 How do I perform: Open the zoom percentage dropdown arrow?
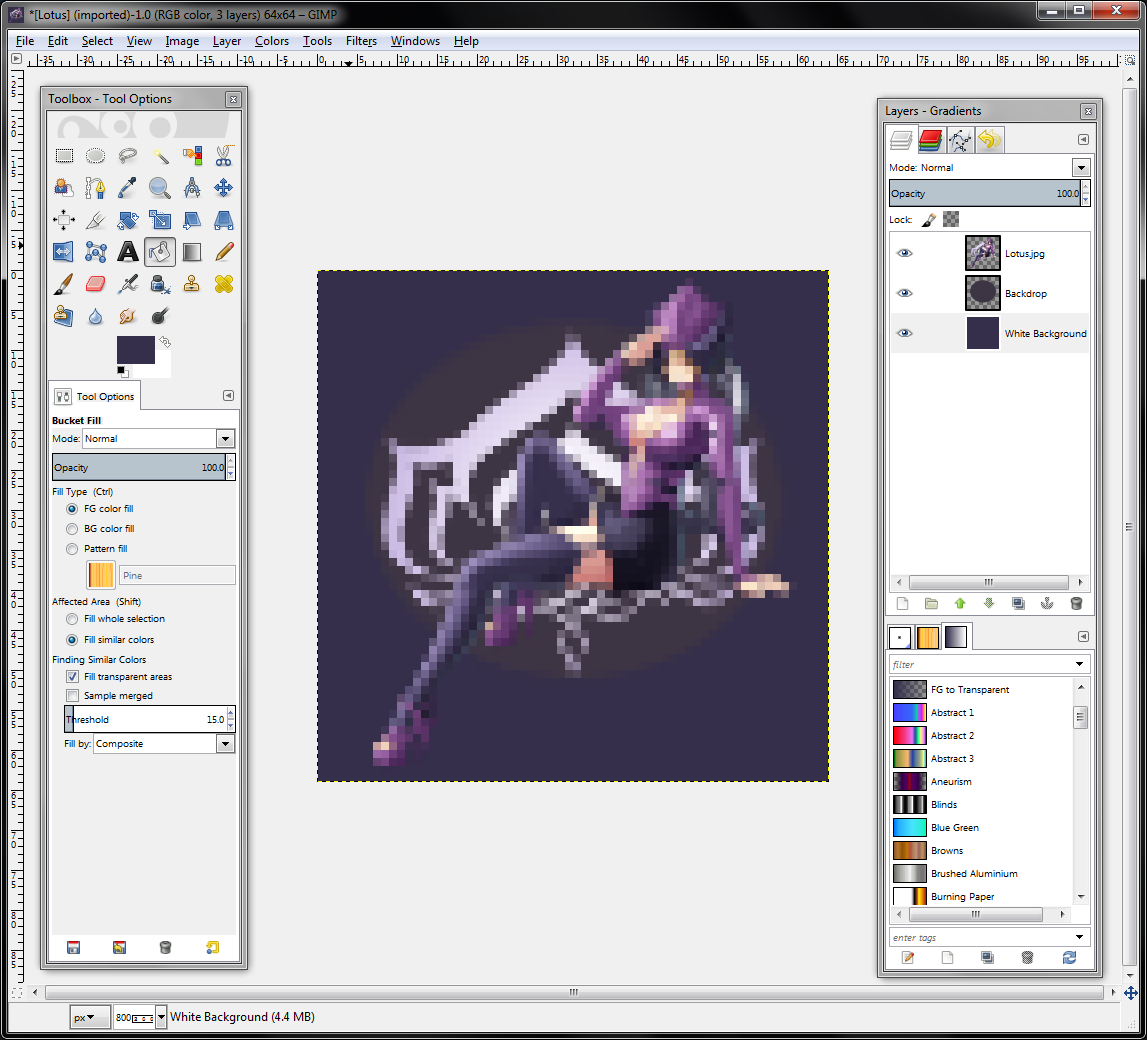point(161,1017)
